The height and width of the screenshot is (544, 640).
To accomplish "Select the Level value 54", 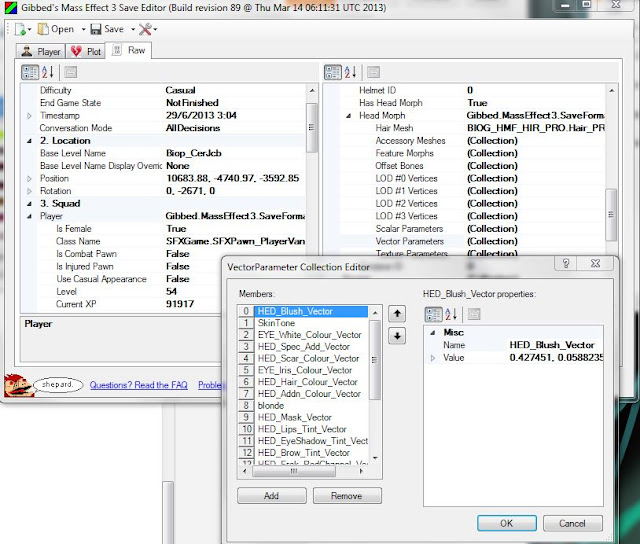I will pyautogui.click(x=171, y=292).
